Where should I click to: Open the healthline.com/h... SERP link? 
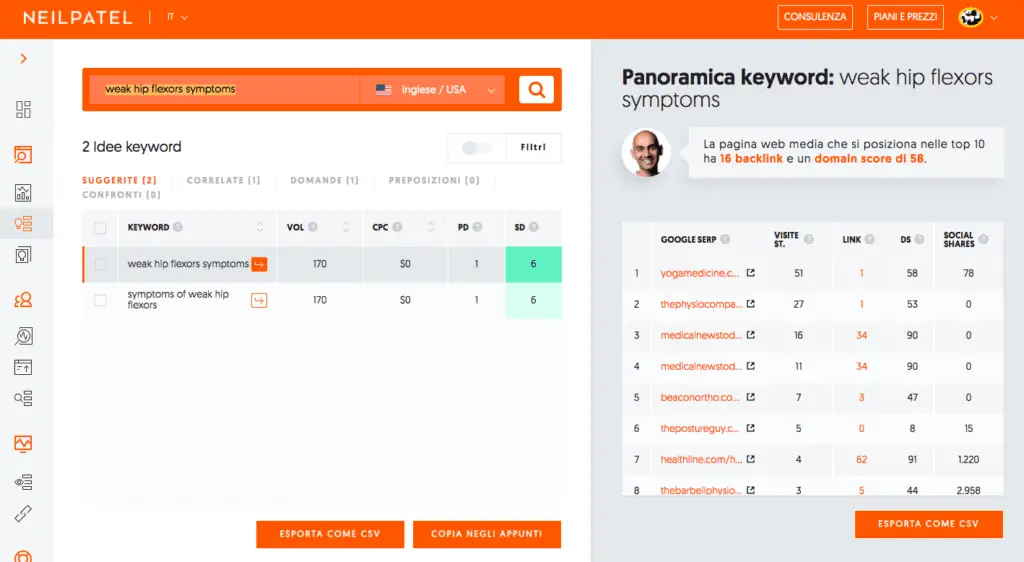[701, 460]
